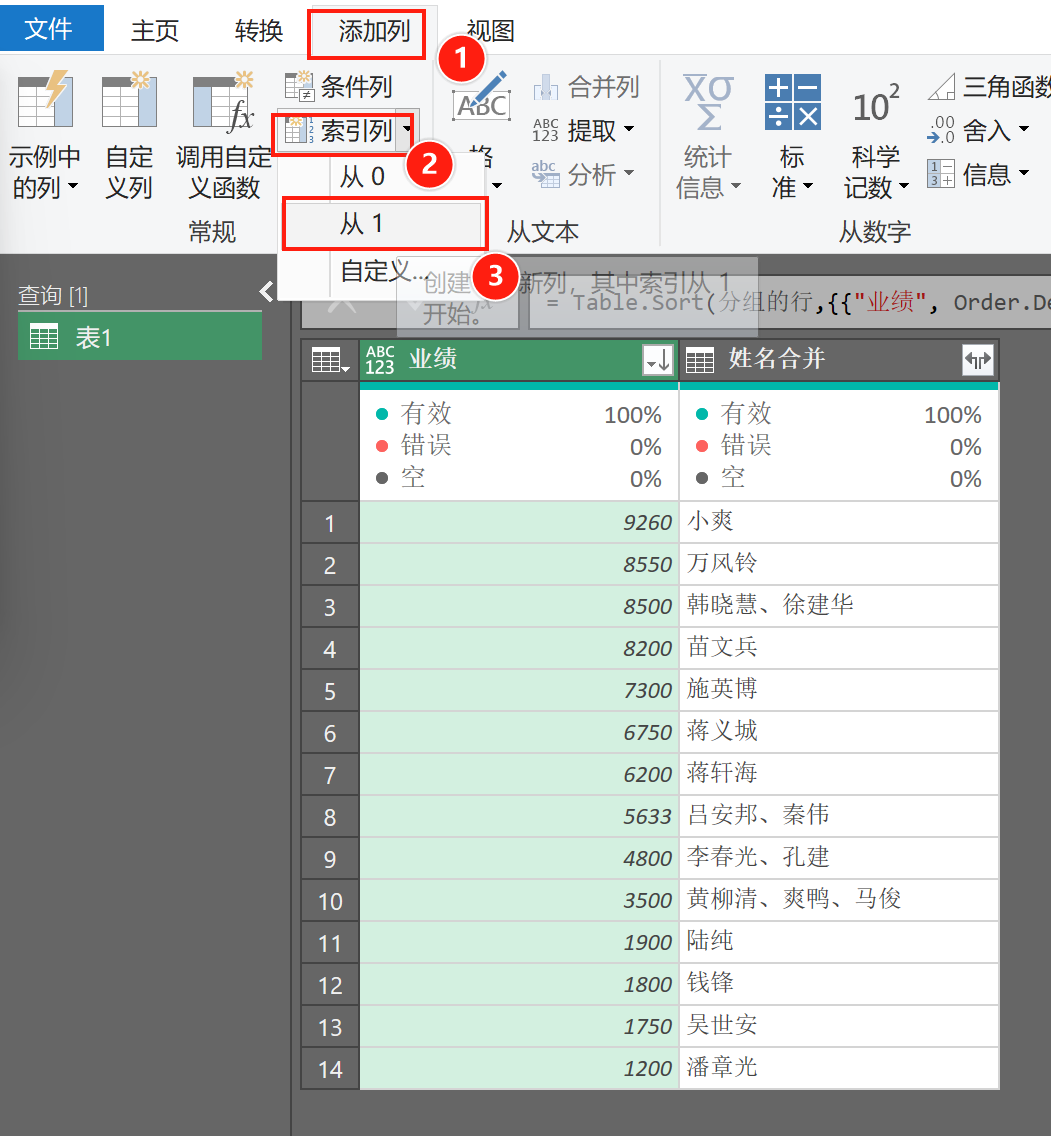Select row number 7 header
The width and height of the screenshot is (1051, 1136).
[x=330, y=774]
